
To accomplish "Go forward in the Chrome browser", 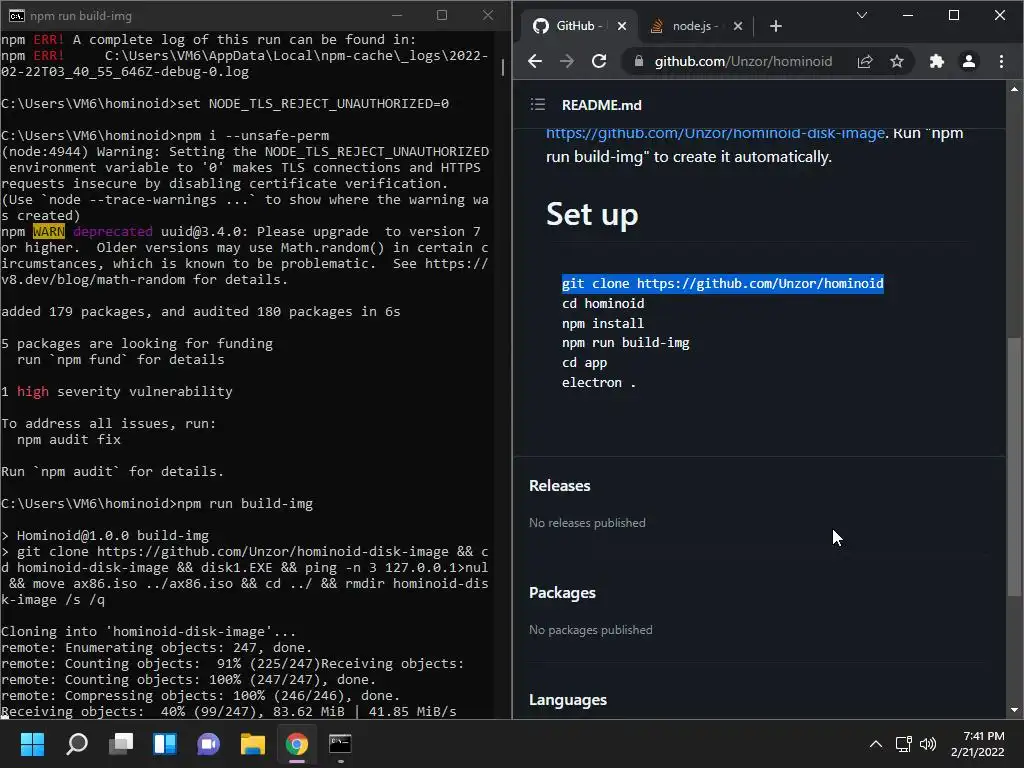I will pyautogui.click(x=566, y=61).
